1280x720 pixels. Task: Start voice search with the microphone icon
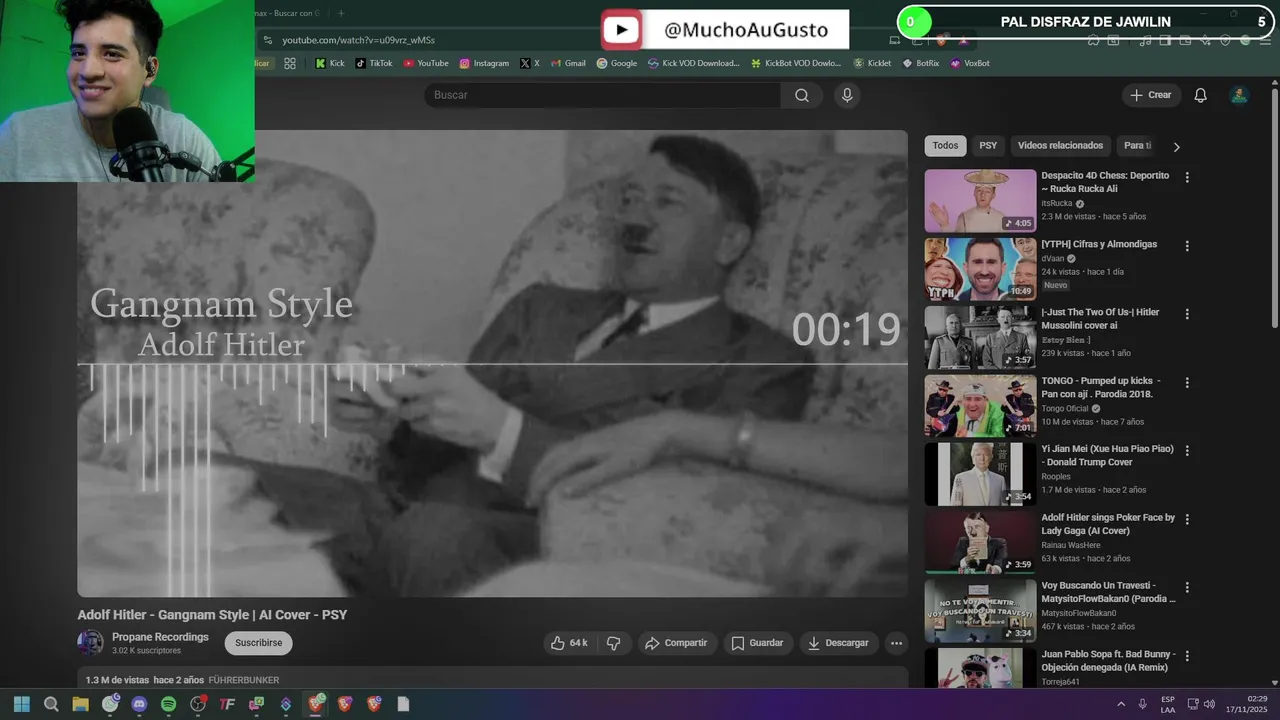pyautogui.click(x=847, y=95)
